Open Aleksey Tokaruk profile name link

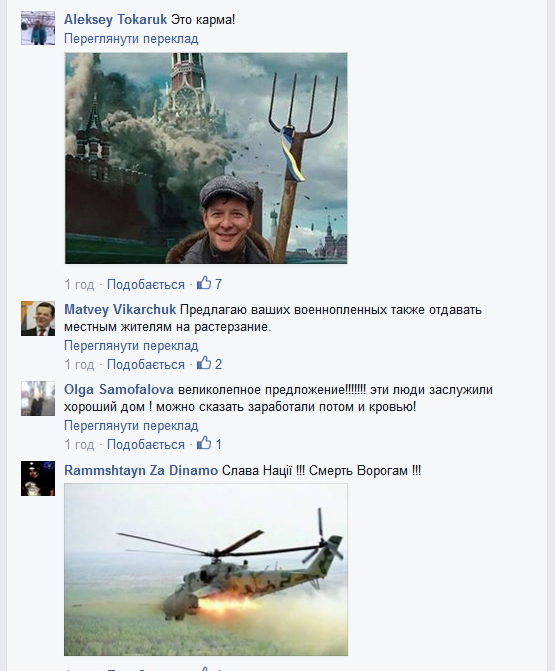pyautogui.click(x=115, y=20)
